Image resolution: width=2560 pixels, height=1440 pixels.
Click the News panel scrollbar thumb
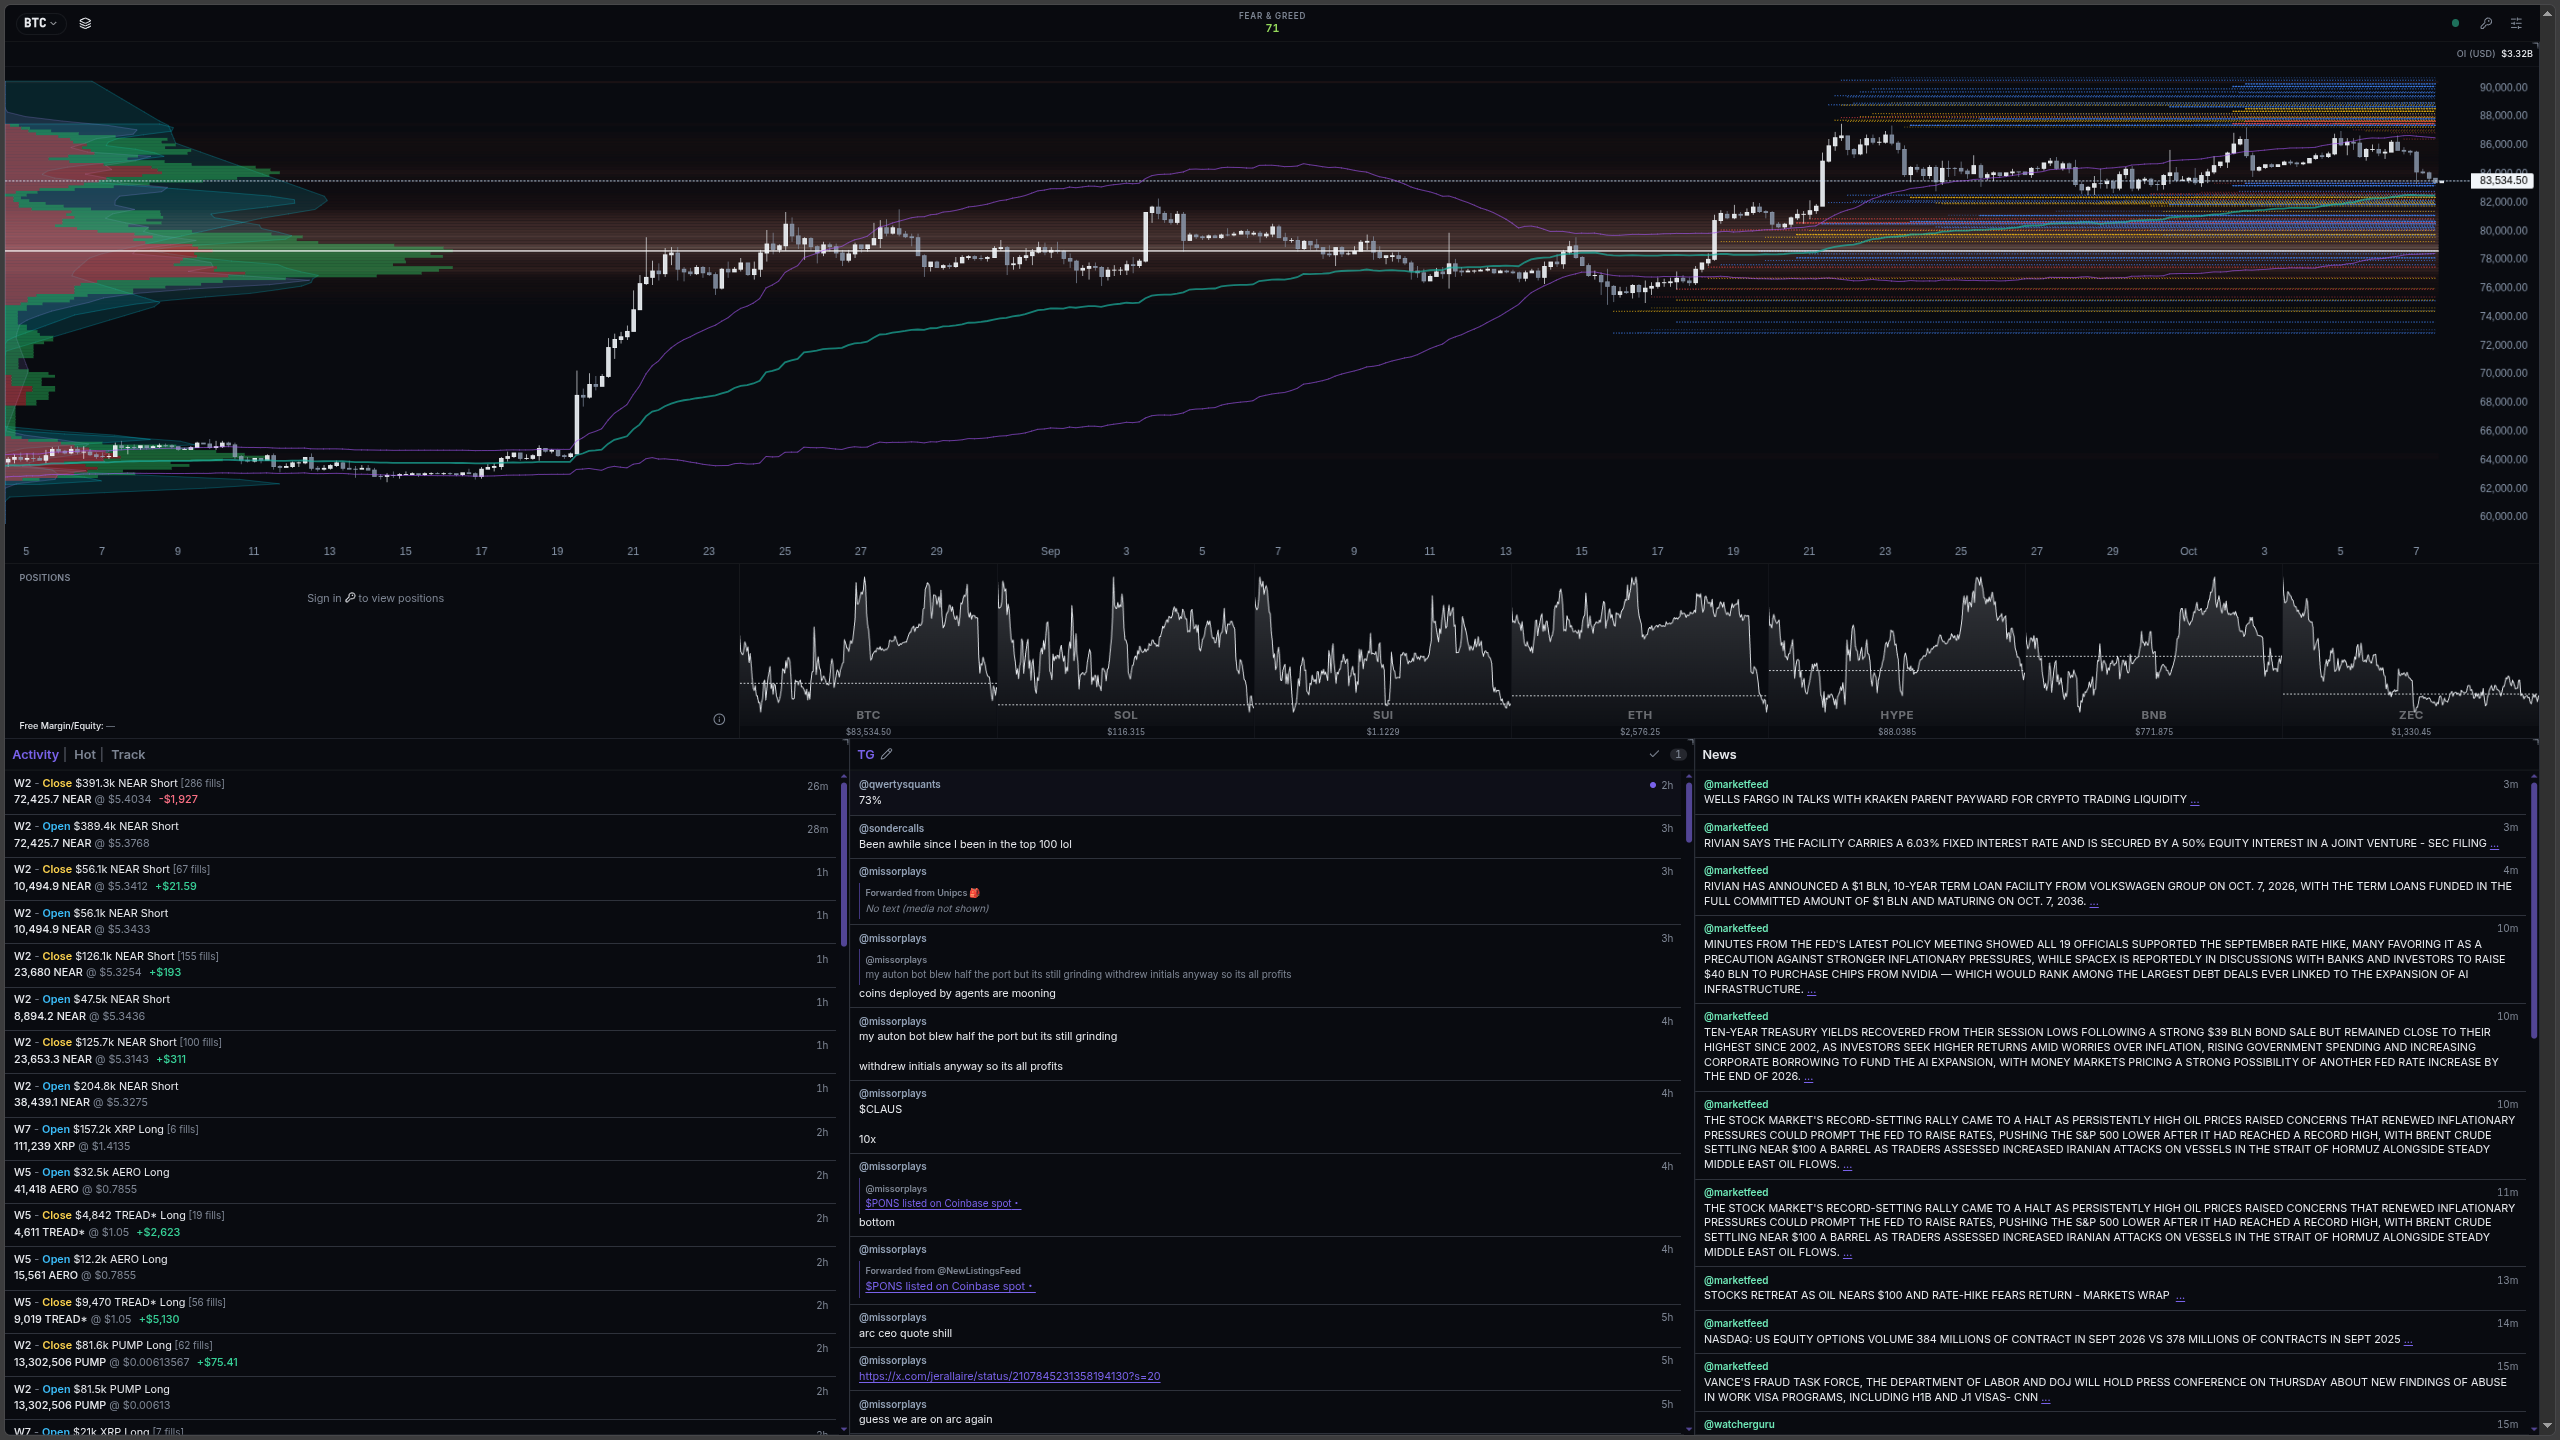2534,910
